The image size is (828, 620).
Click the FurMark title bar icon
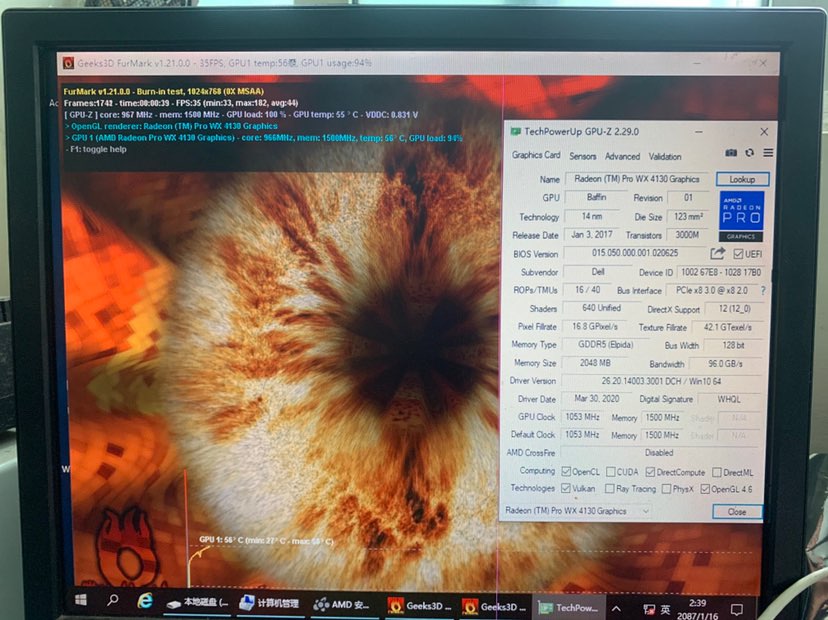tap(68, 63)
